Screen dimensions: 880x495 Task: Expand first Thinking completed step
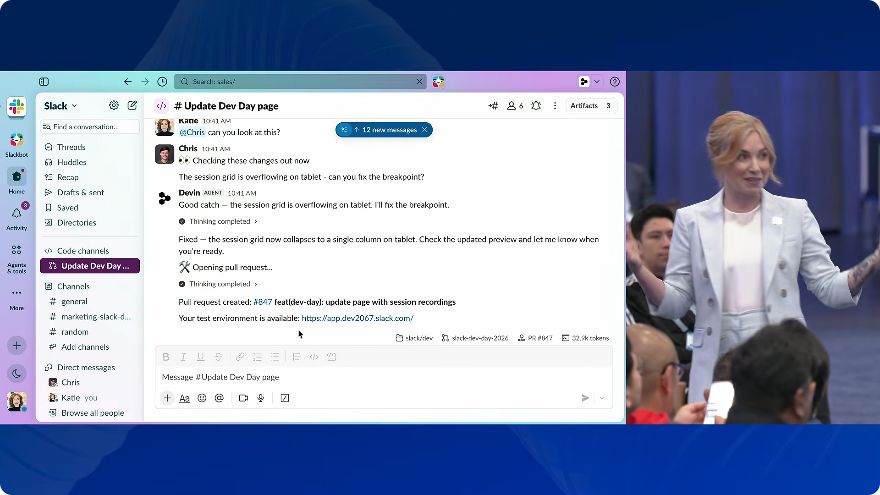point(218,222)
